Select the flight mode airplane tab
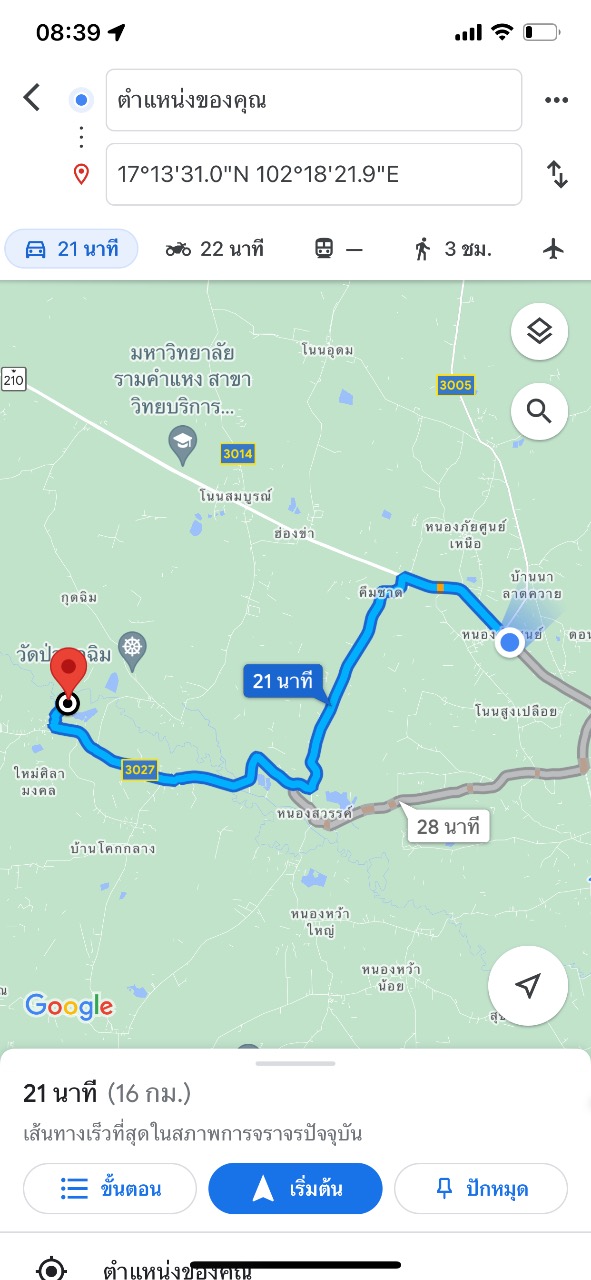This screenshot has width=591, height=1280. point(554,249)
